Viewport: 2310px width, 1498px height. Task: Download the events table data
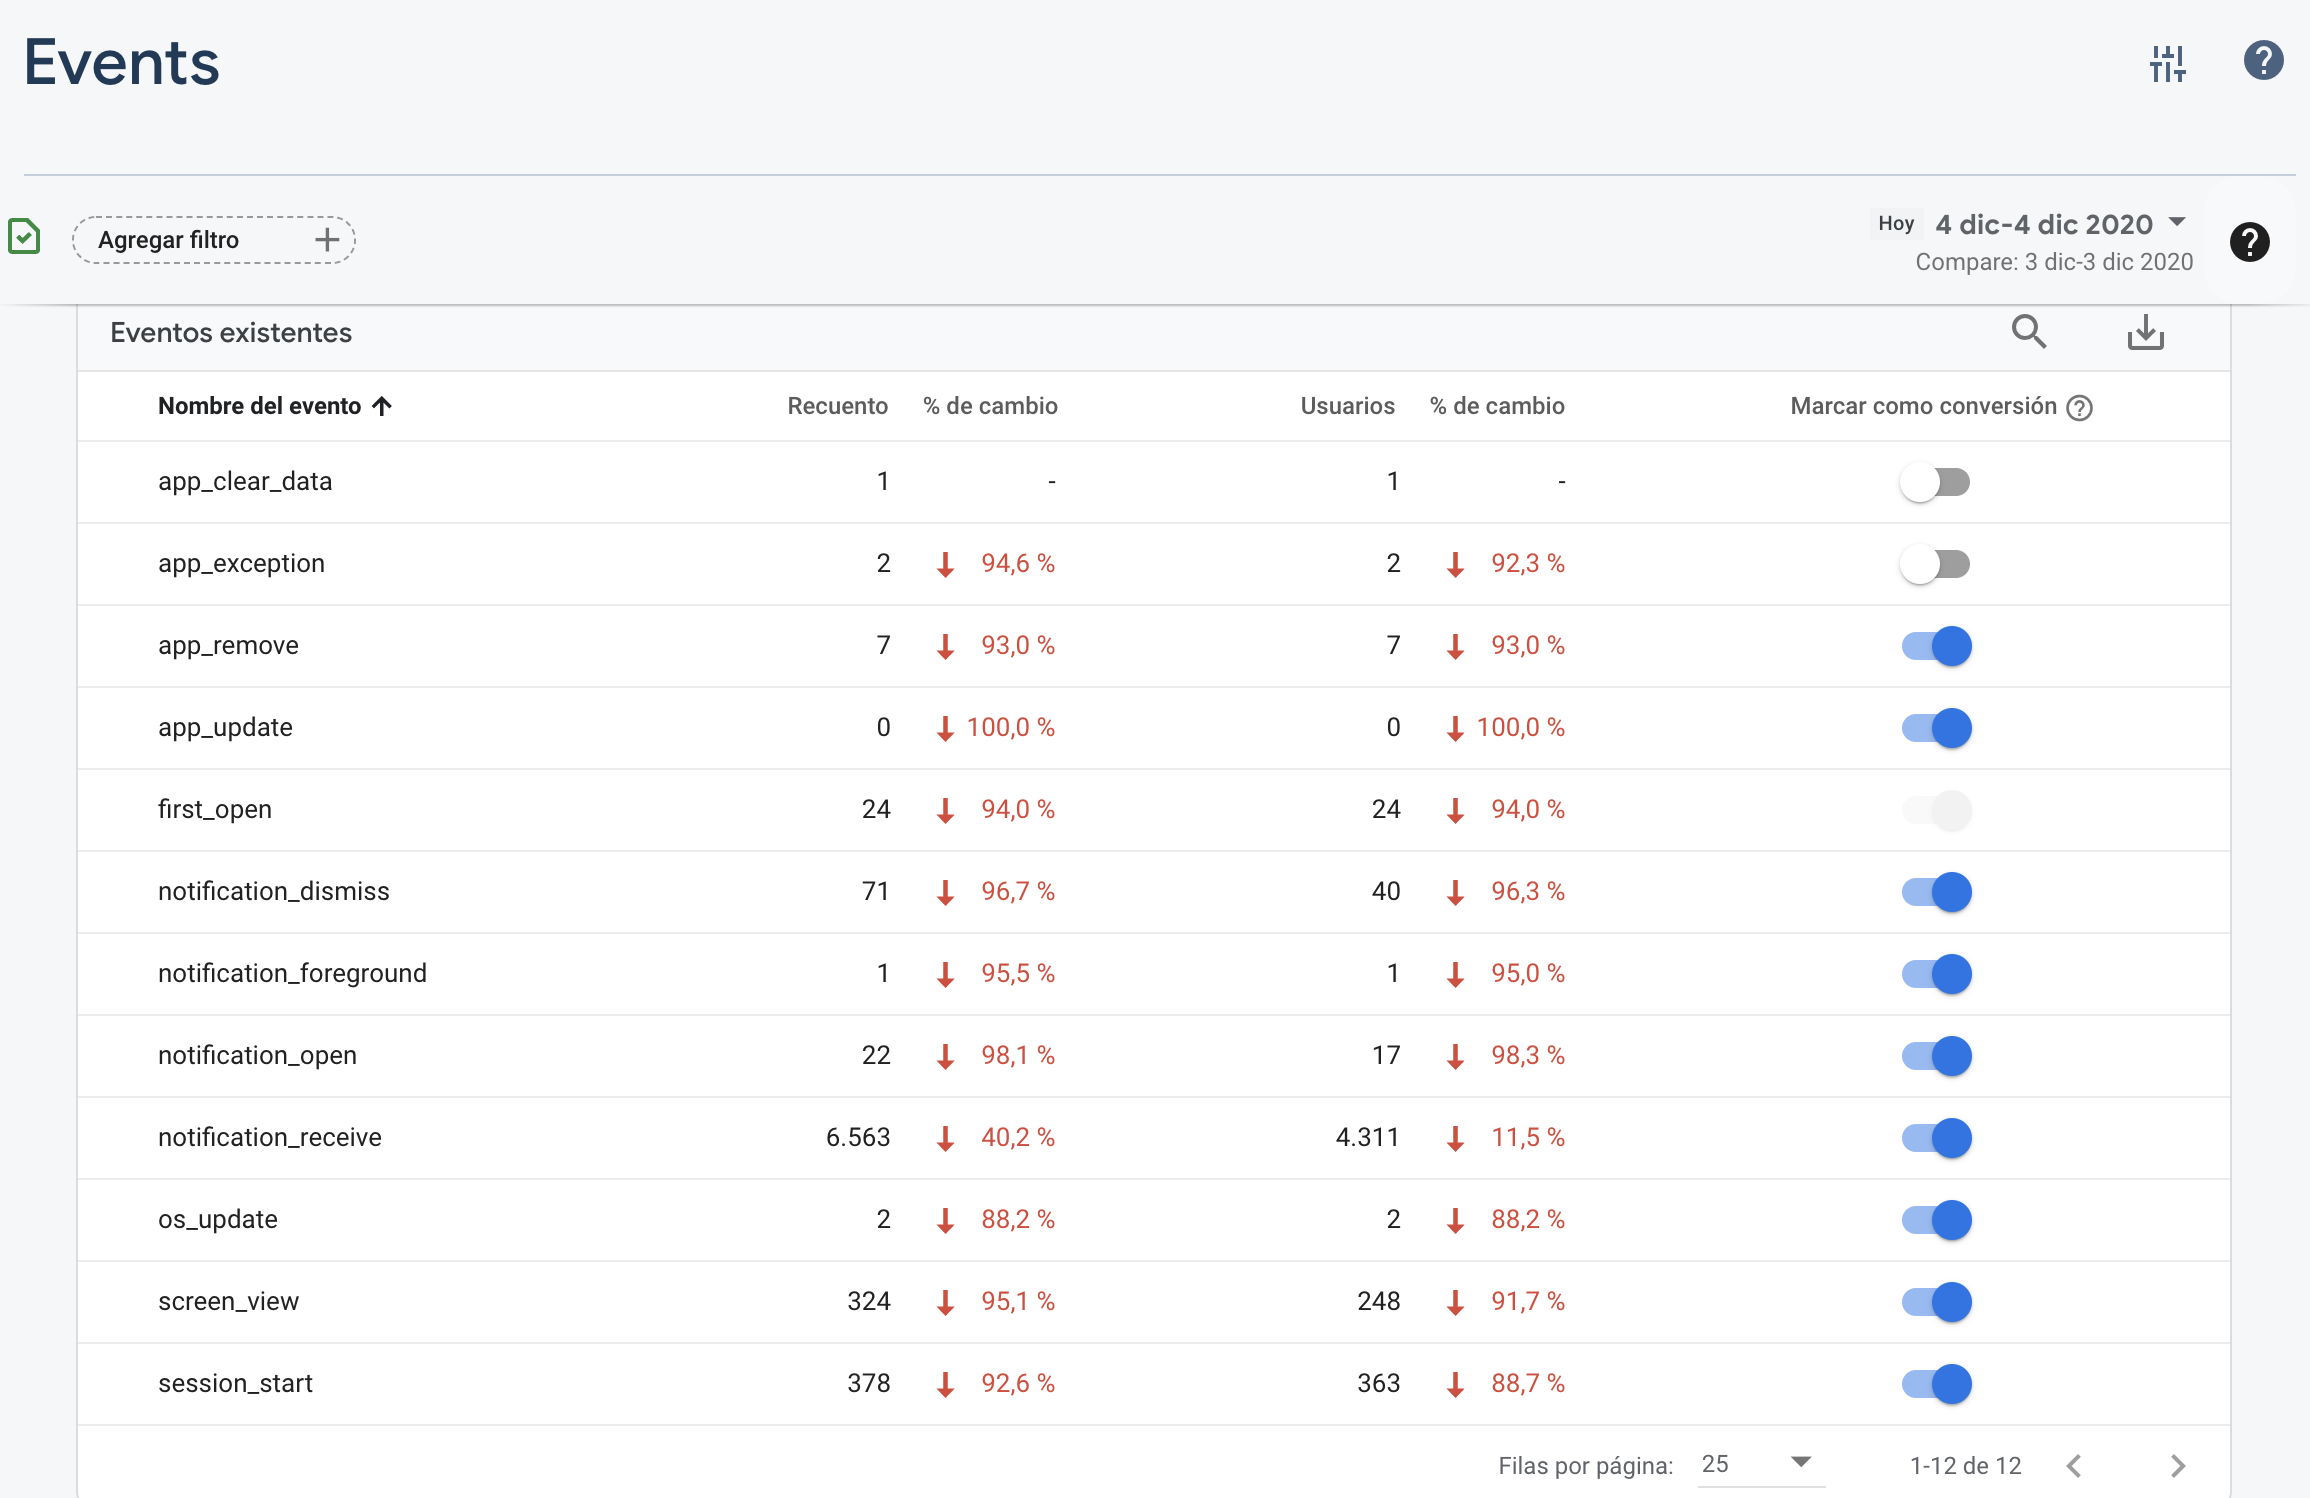(x=2145, y=332)
